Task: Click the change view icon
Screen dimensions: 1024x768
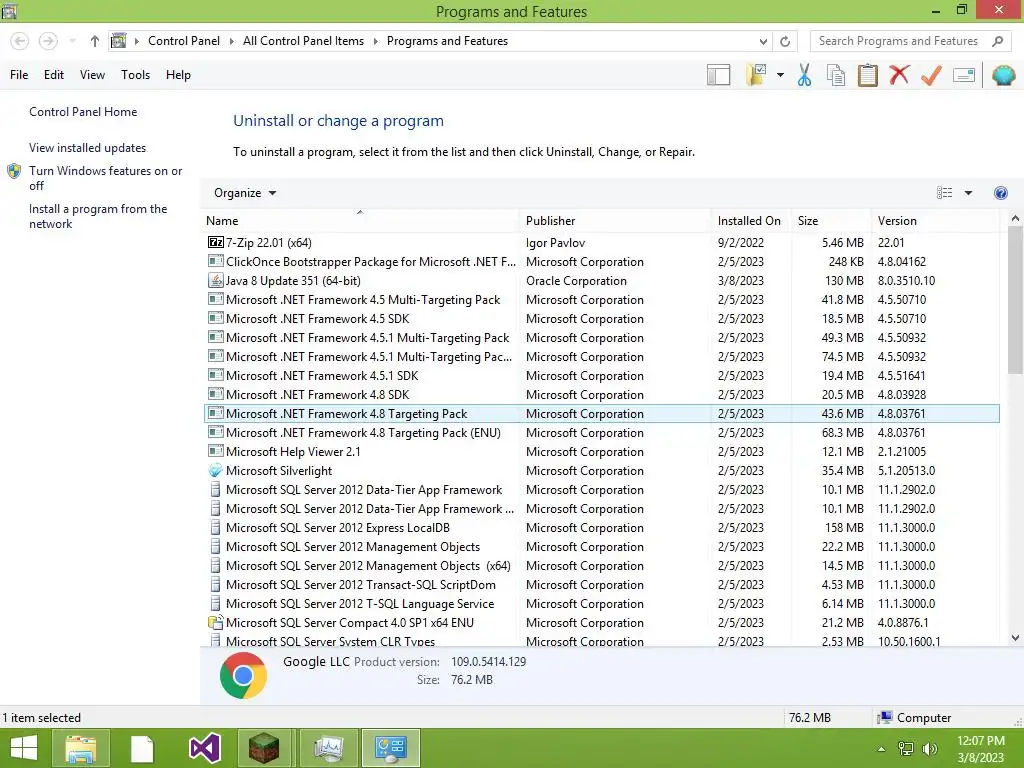Action: [x=944, y=193]
